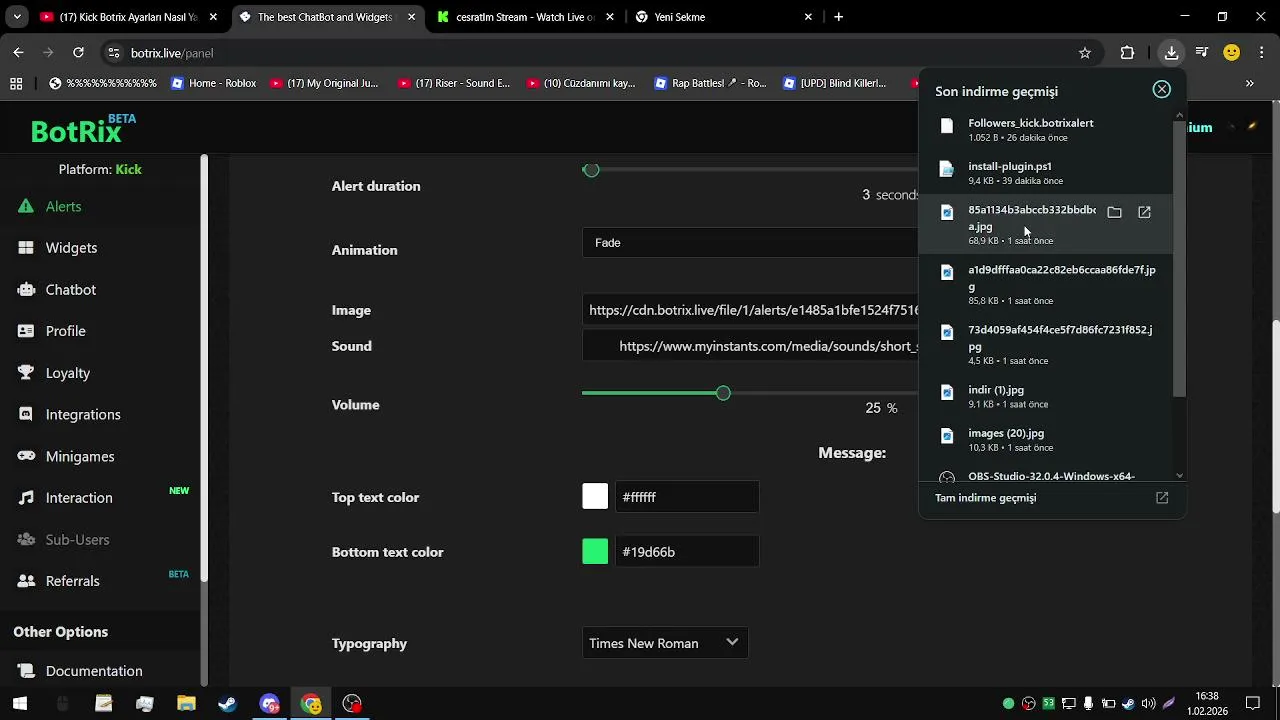This screenshot has width=1280, height=720.
Task: Open a new browser tab
Action: click(x=839, y=17)
